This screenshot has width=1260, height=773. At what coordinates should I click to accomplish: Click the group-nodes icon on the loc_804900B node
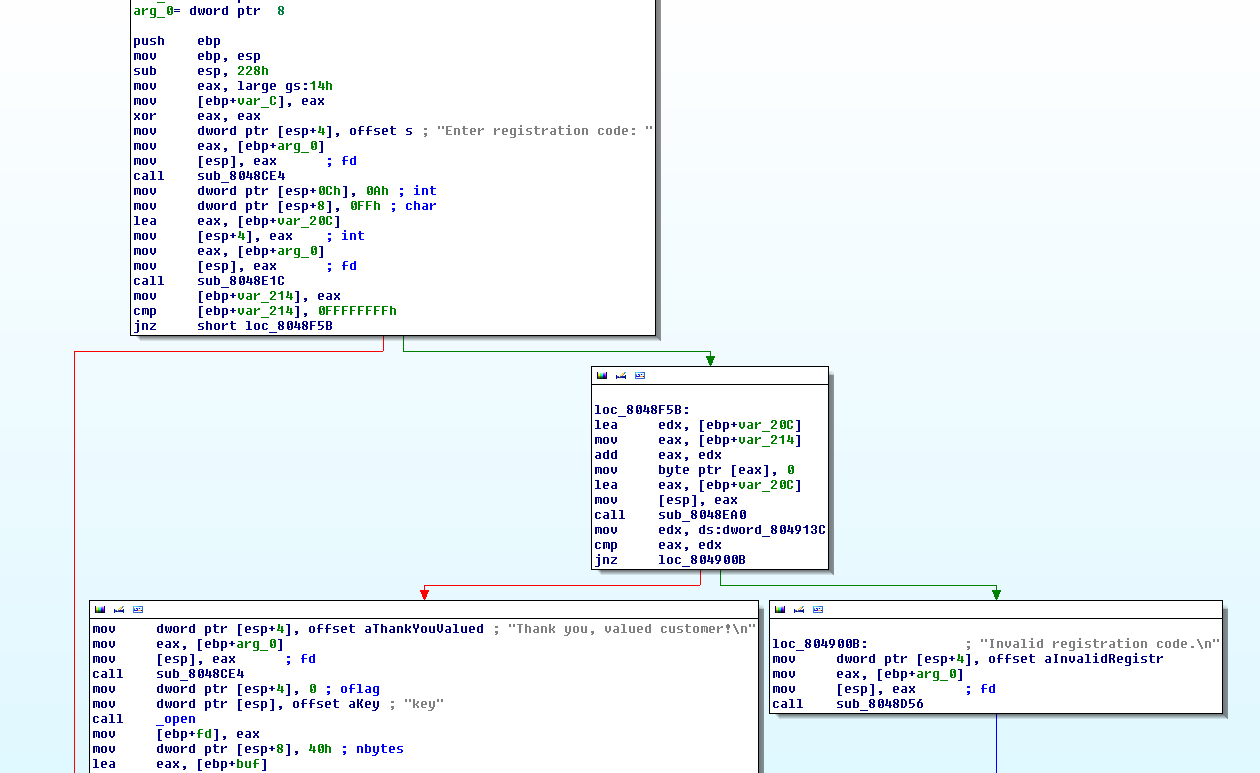818,609
